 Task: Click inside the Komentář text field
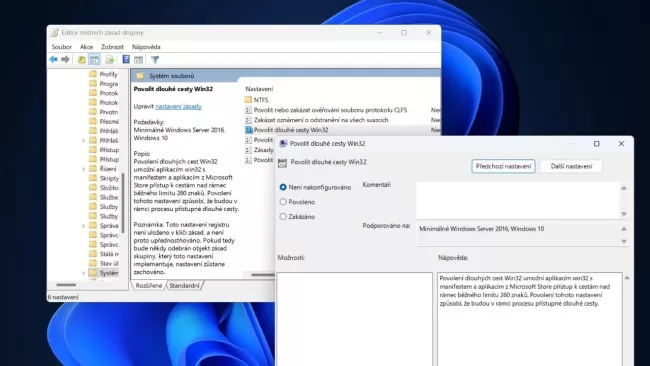click(x=518, y=200)
